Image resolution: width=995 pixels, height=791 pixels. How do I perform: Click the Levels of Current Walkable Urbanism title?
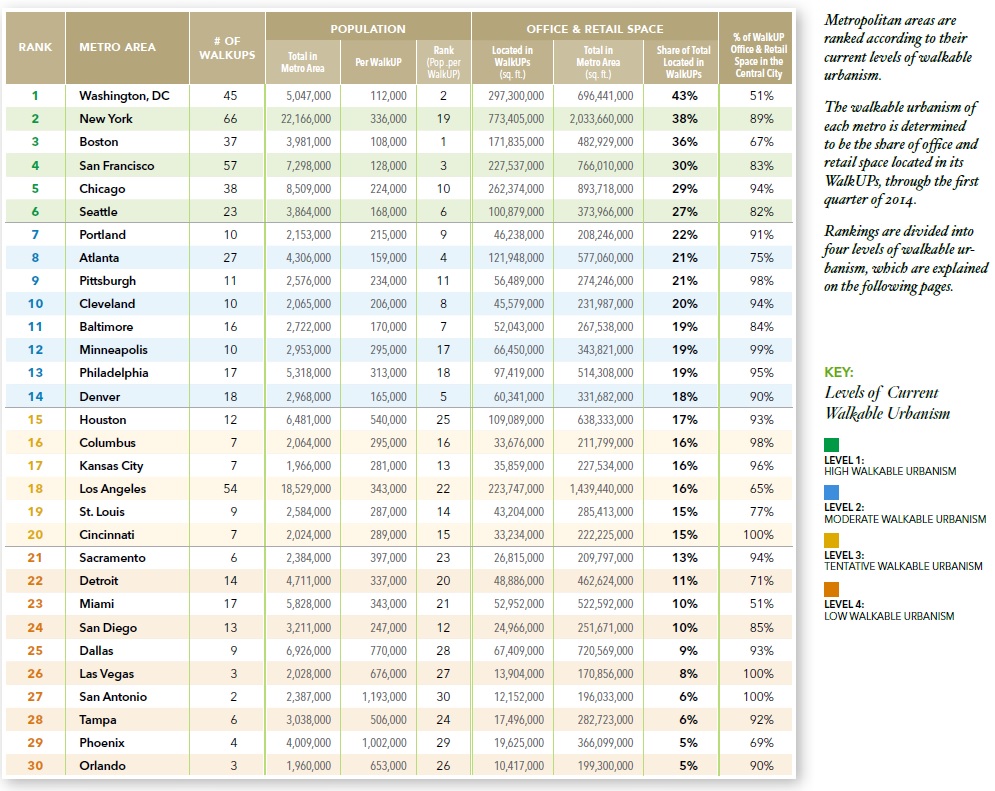click(887, 403)
